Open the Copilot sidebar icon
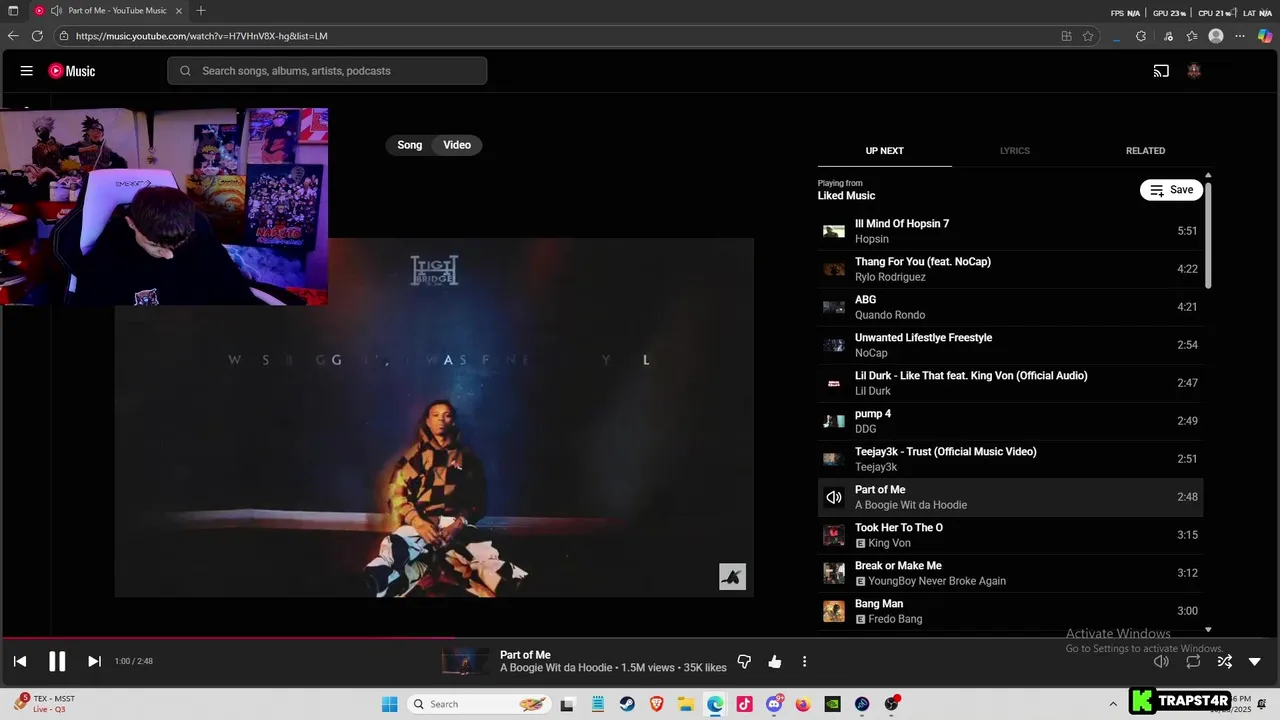Viewport: 1280px width, 720px height. pos(1265,36)
